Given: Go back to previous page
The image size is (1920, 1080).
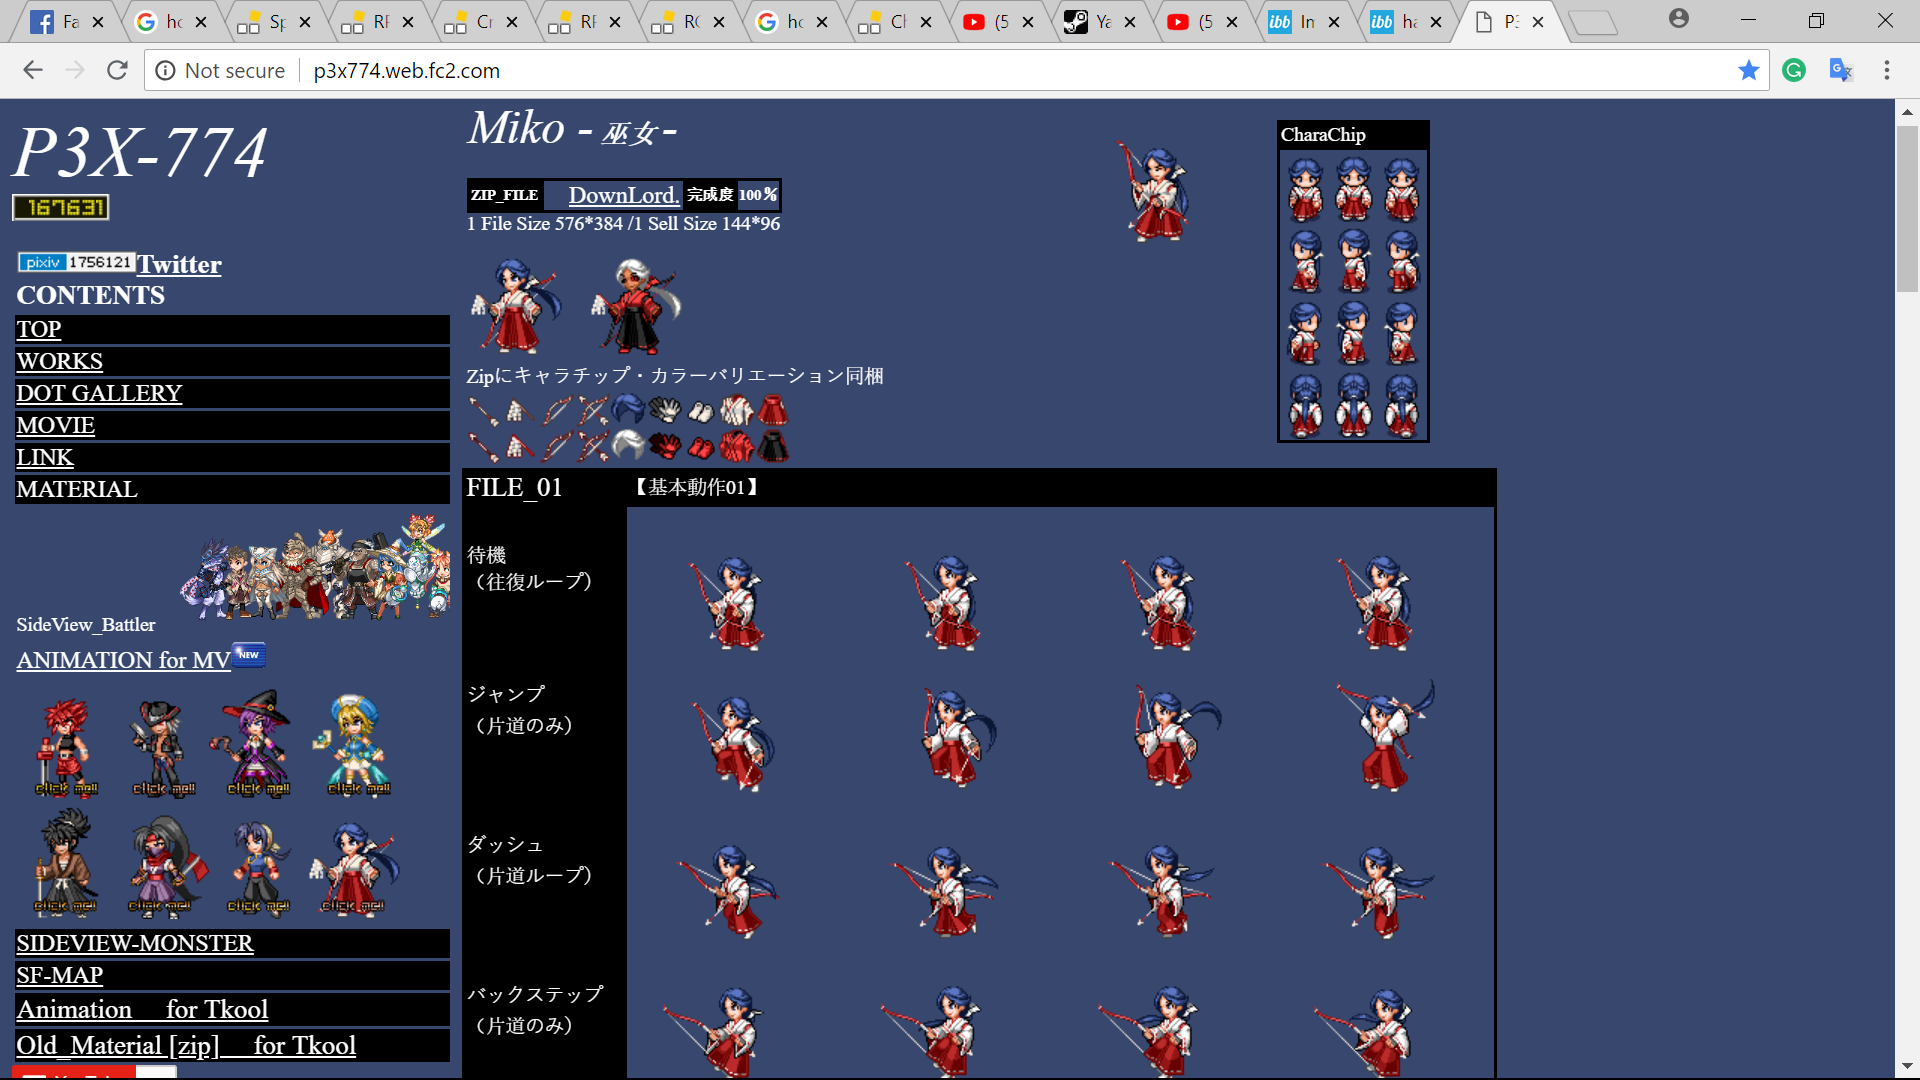Looking at the screenshot, I should tap(33, 70).
